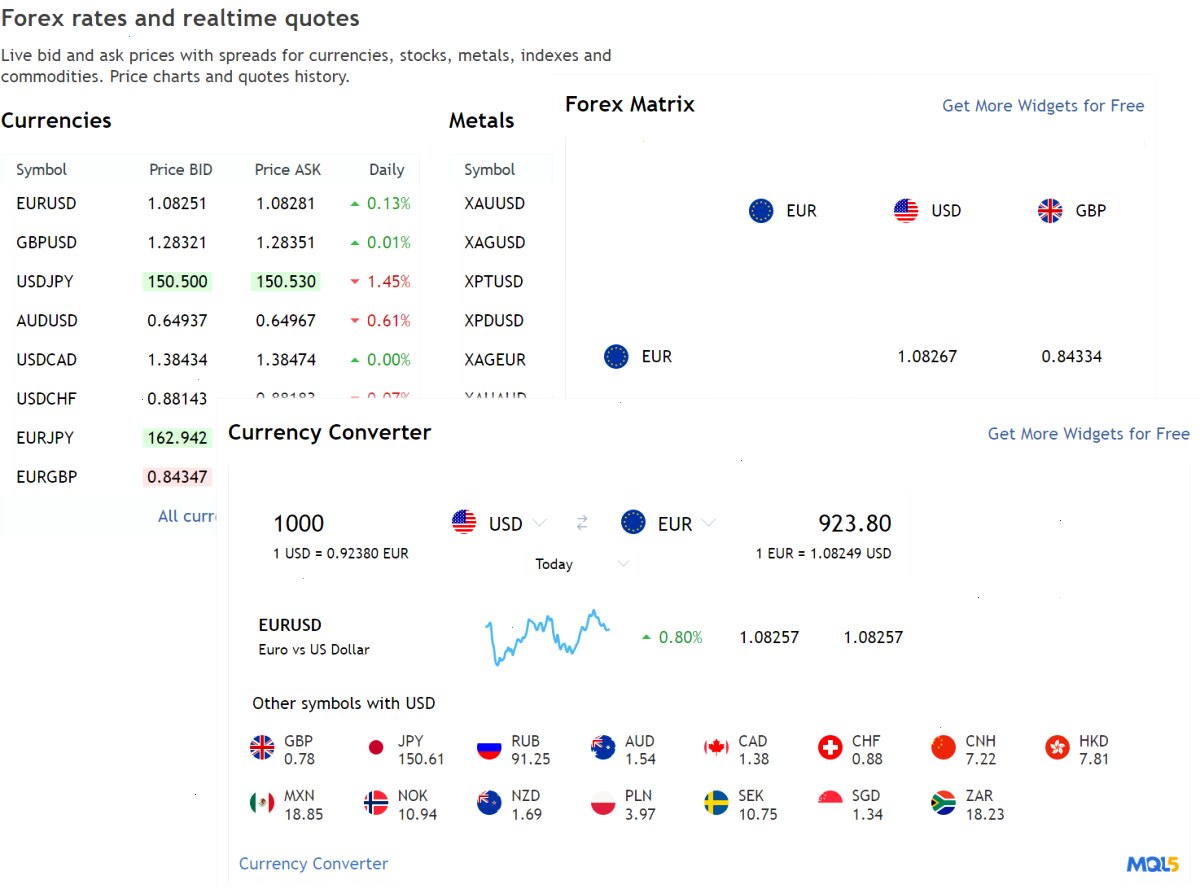
Task: Select the CHF Swiss flag icon
Action: click(x=830, y=747)
